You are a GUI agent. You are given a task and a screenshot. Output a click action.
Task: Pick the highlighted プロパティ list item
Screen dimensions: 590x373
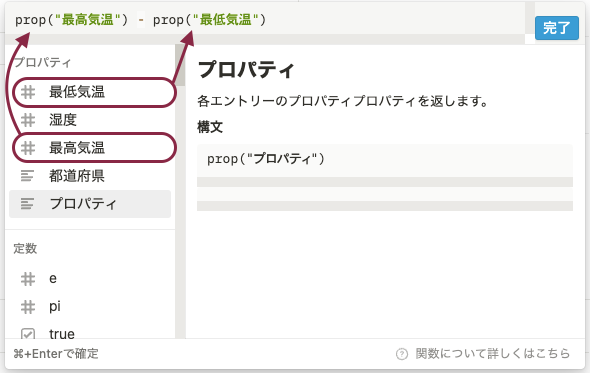coord(90,204)
